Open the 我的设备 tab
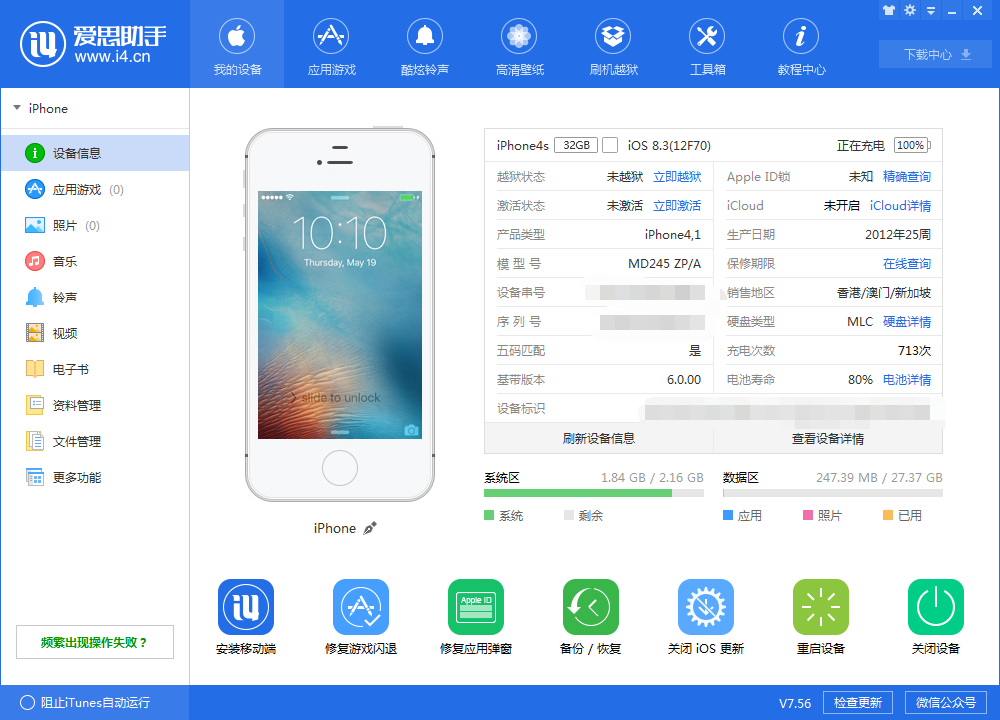The width and height of the screenshot is (1000, 720). [237, 46]
